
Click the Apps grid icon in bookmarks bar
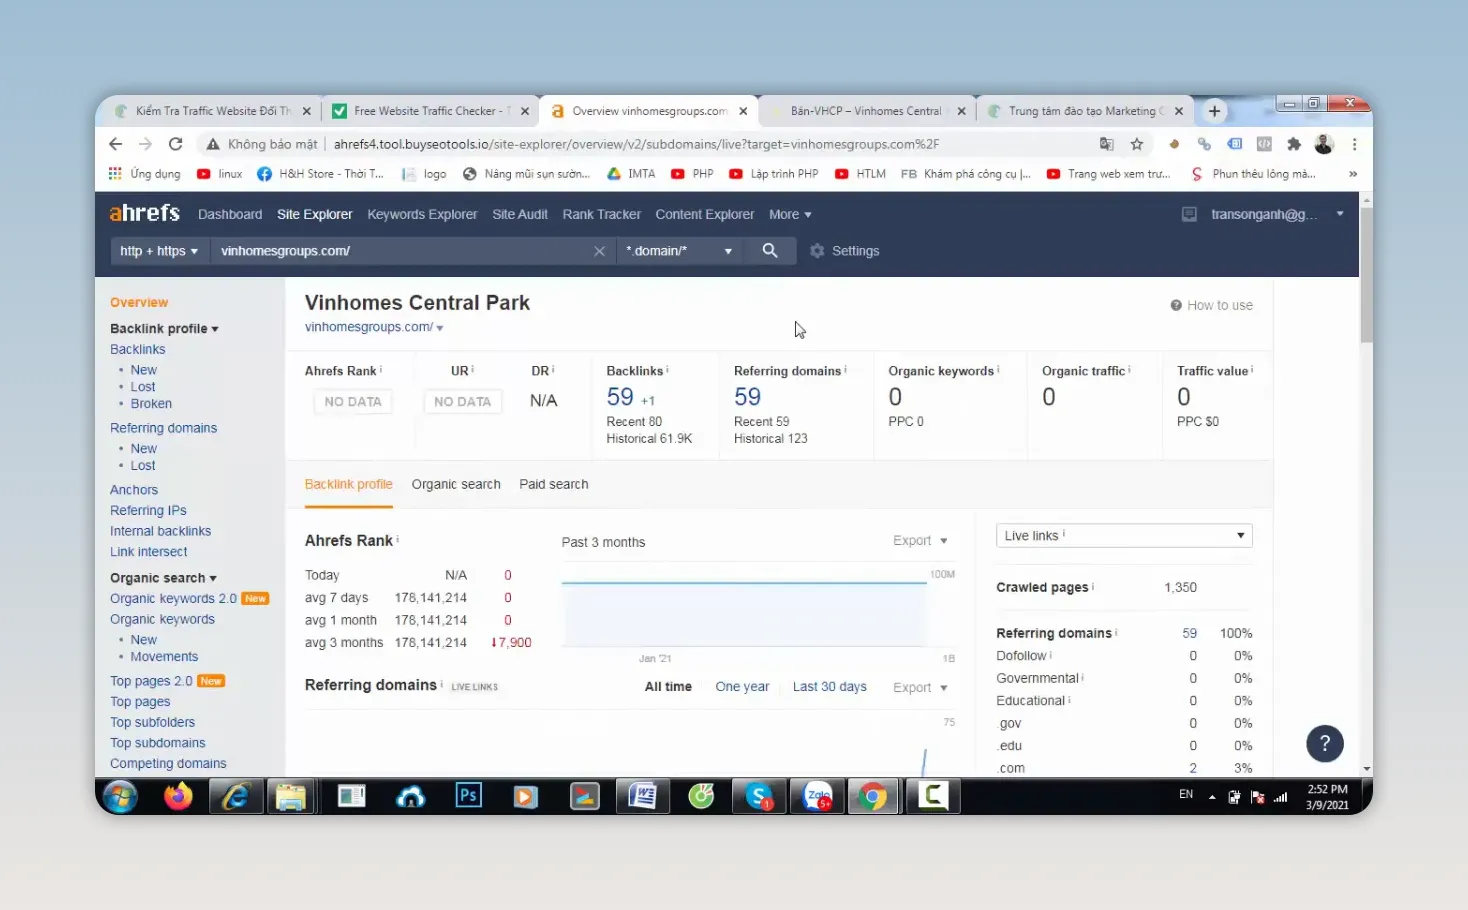[115, 173]
